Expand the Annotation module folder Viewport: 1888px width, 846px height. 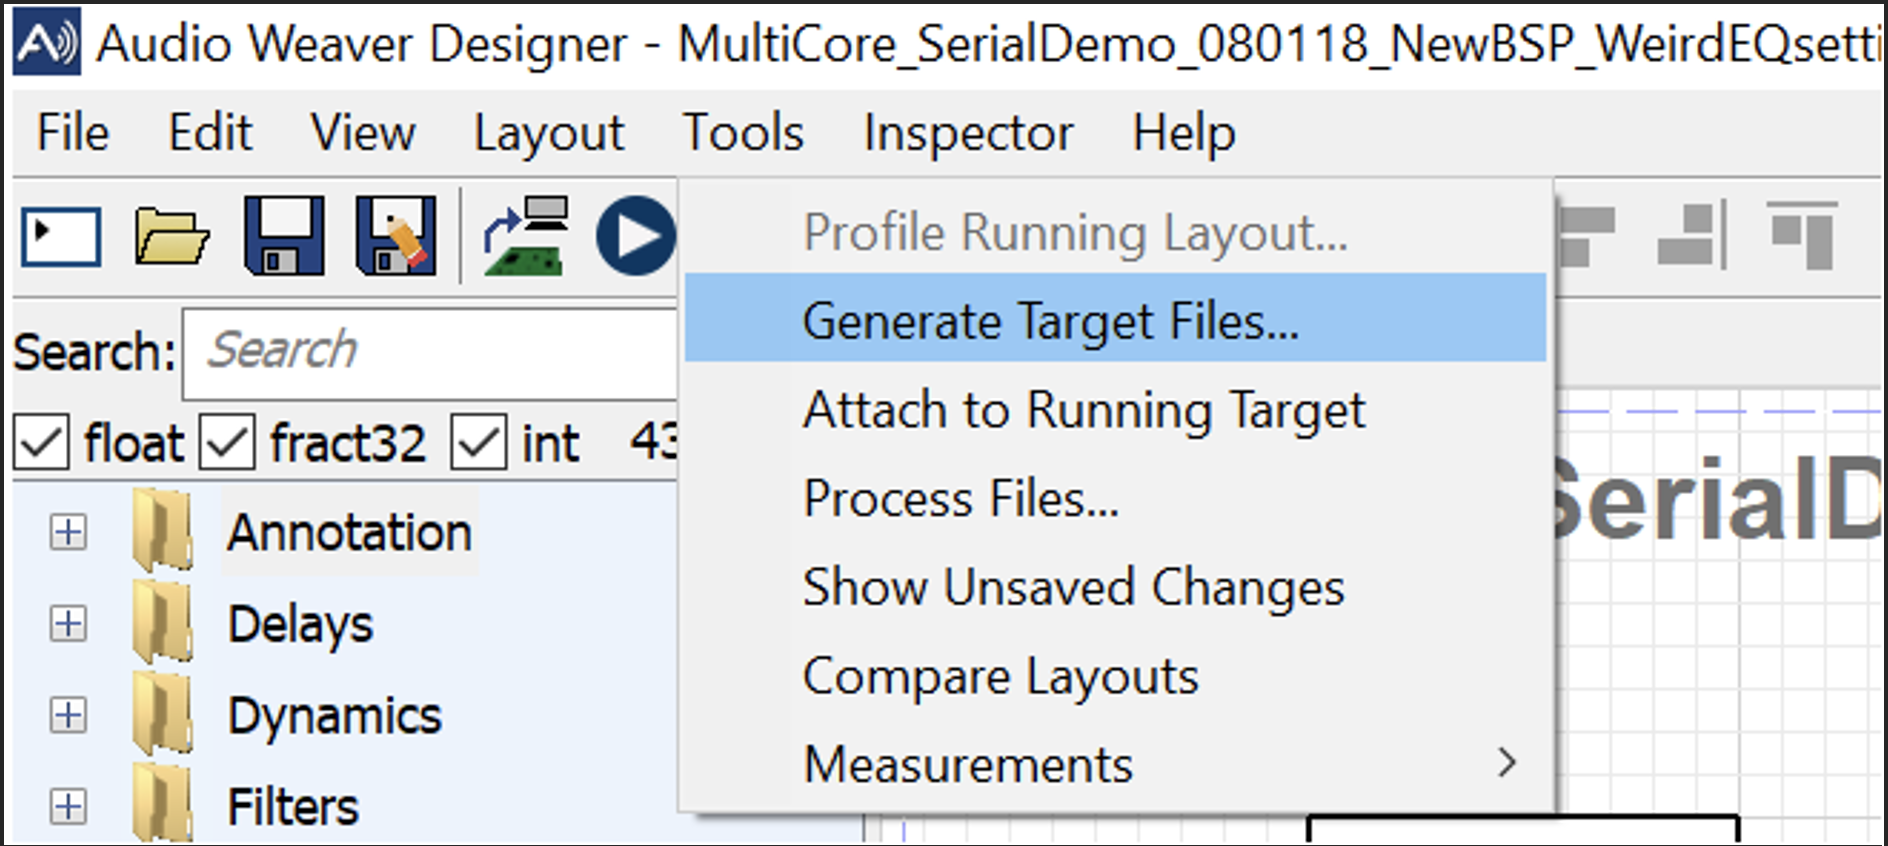coord(68,532)
